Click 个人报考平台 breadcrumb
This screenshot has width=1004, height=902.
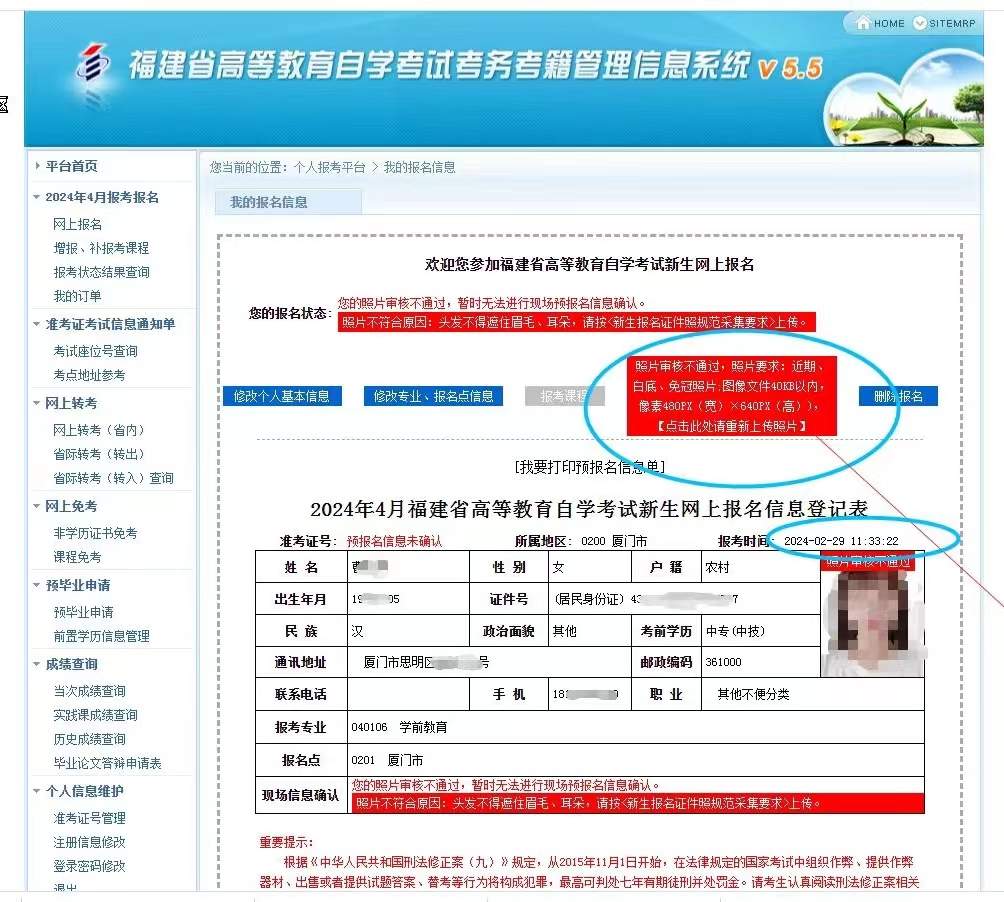(329, 168)
